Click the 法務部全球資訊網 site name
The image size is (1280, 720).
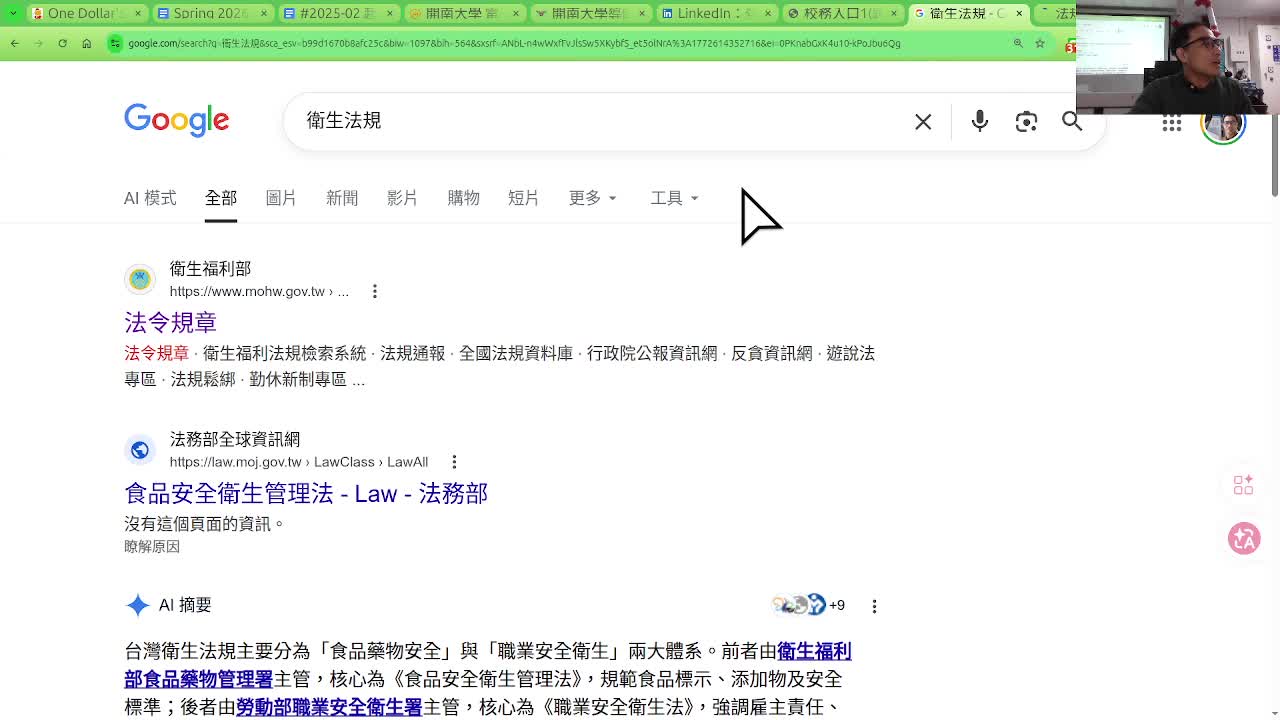point(235,440)
